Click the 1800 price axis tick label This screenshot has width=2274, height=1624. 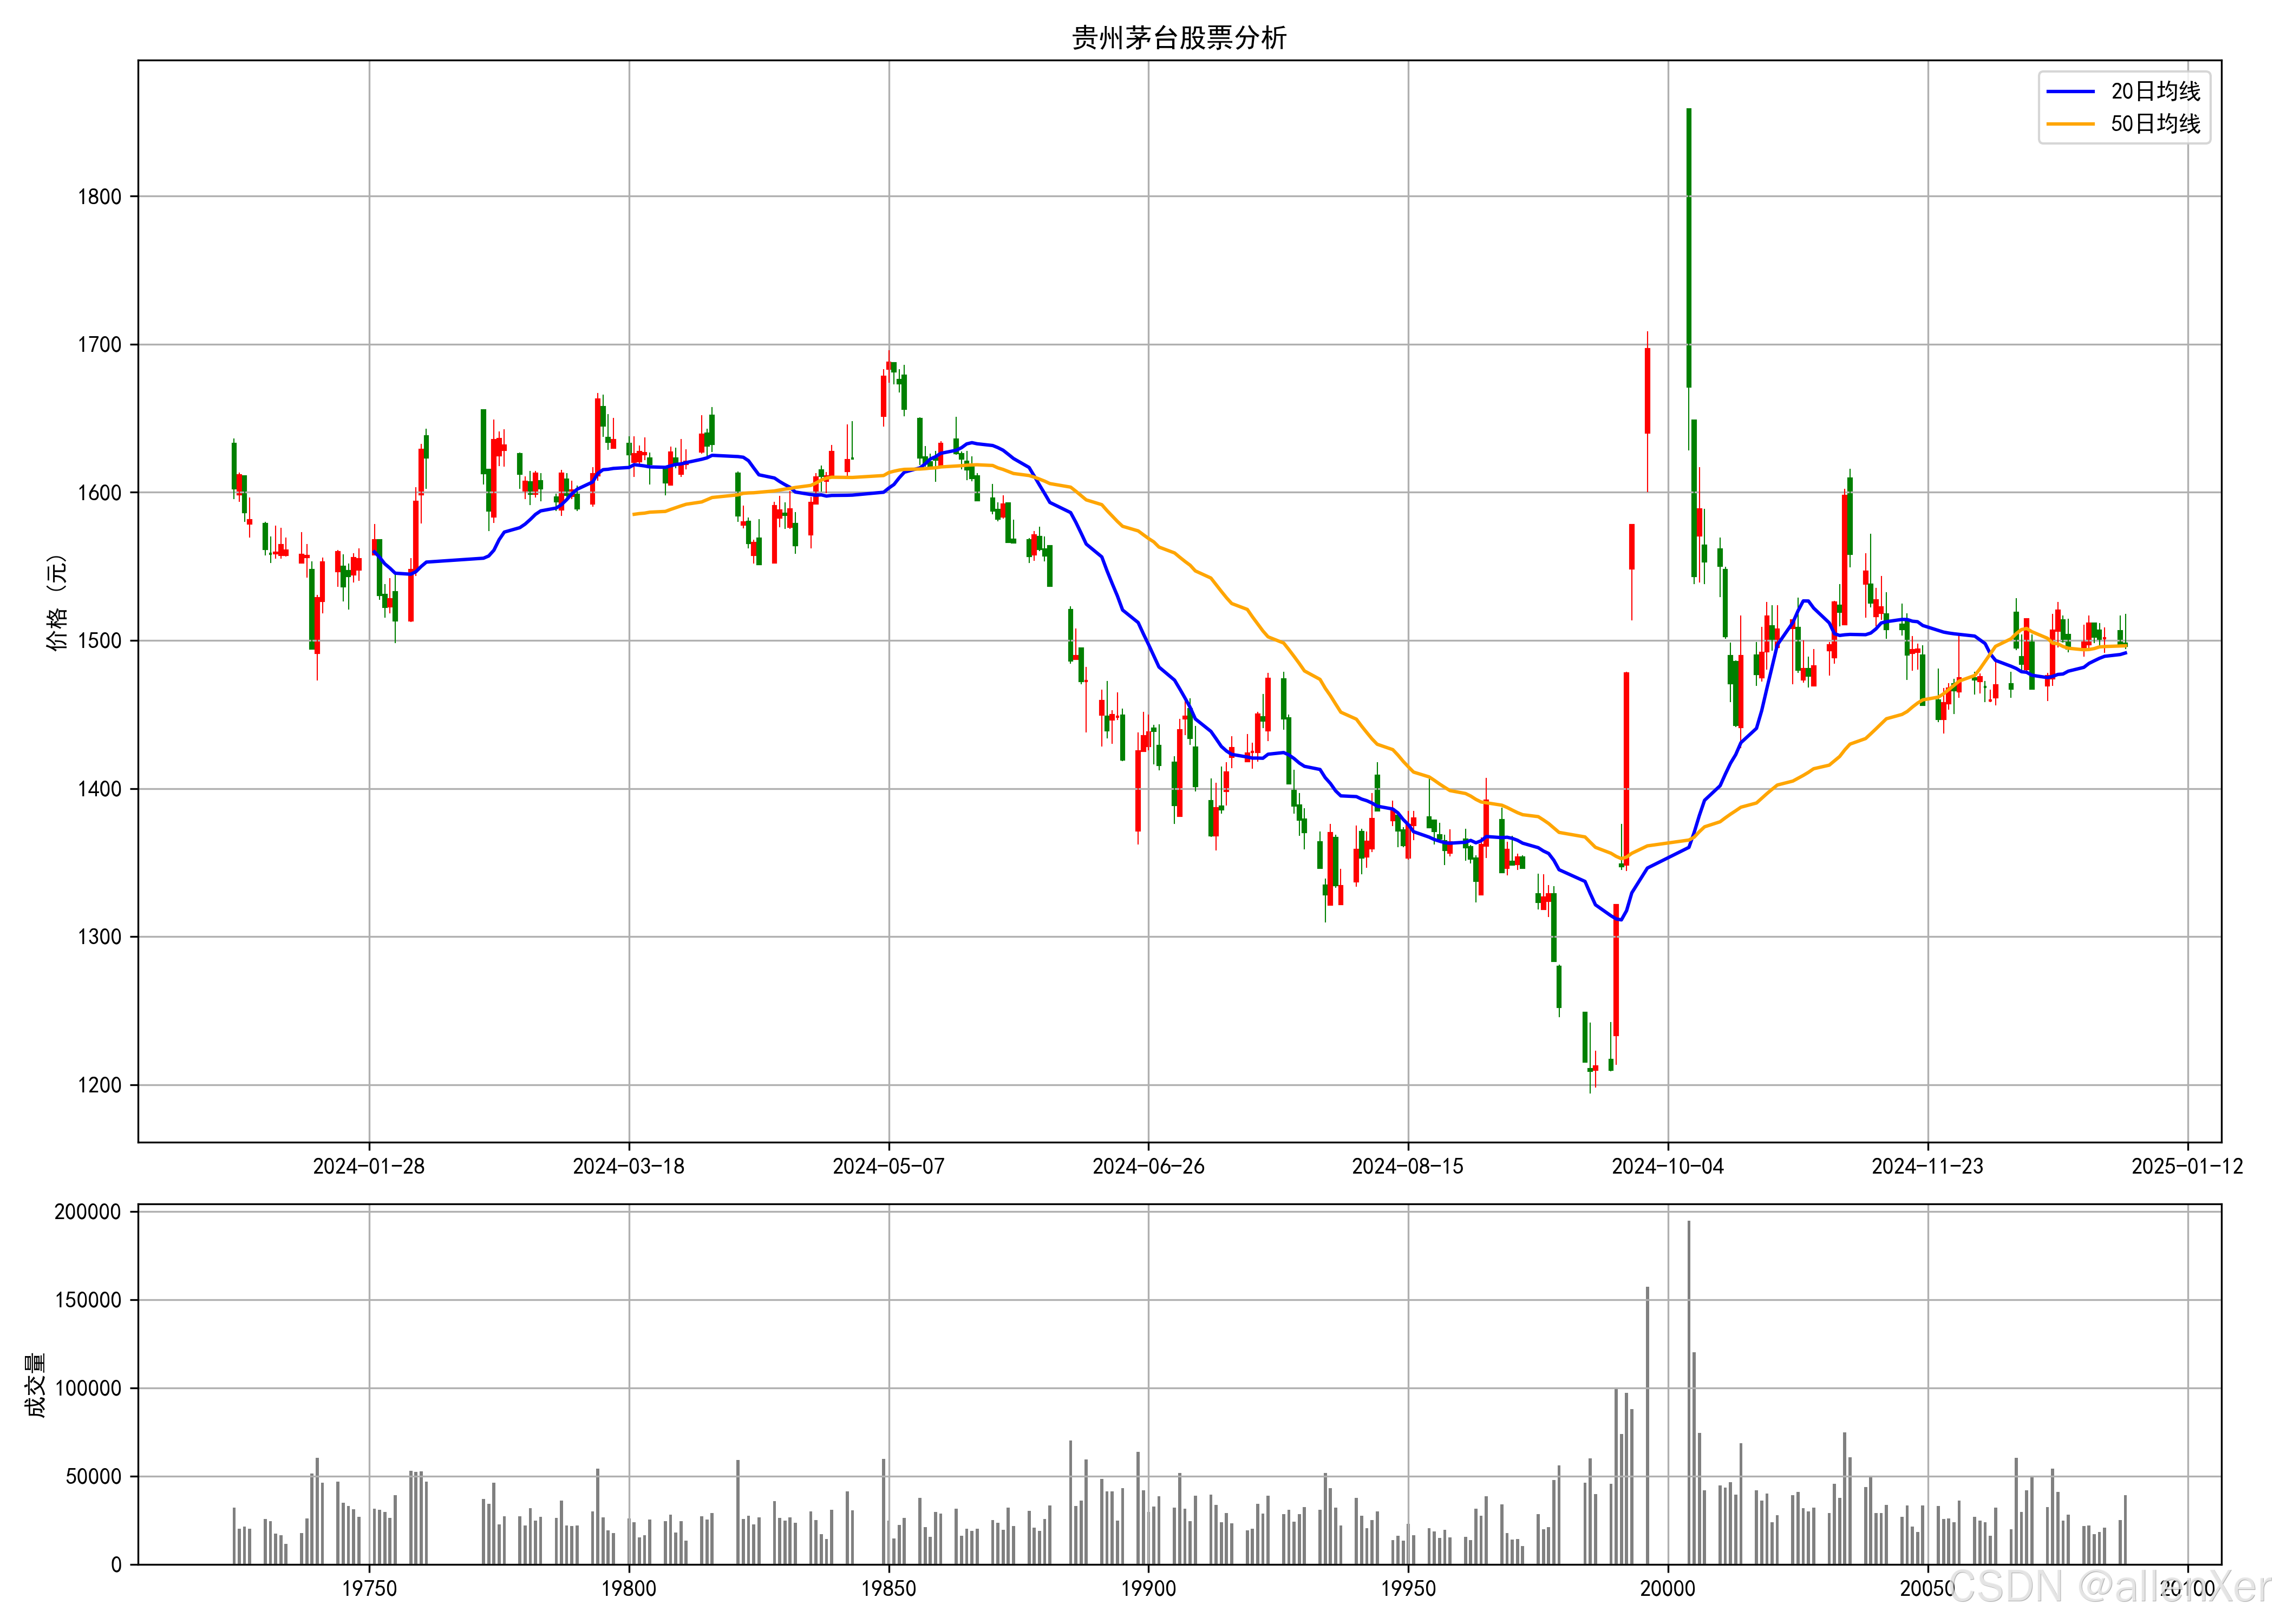coord(99,197)
